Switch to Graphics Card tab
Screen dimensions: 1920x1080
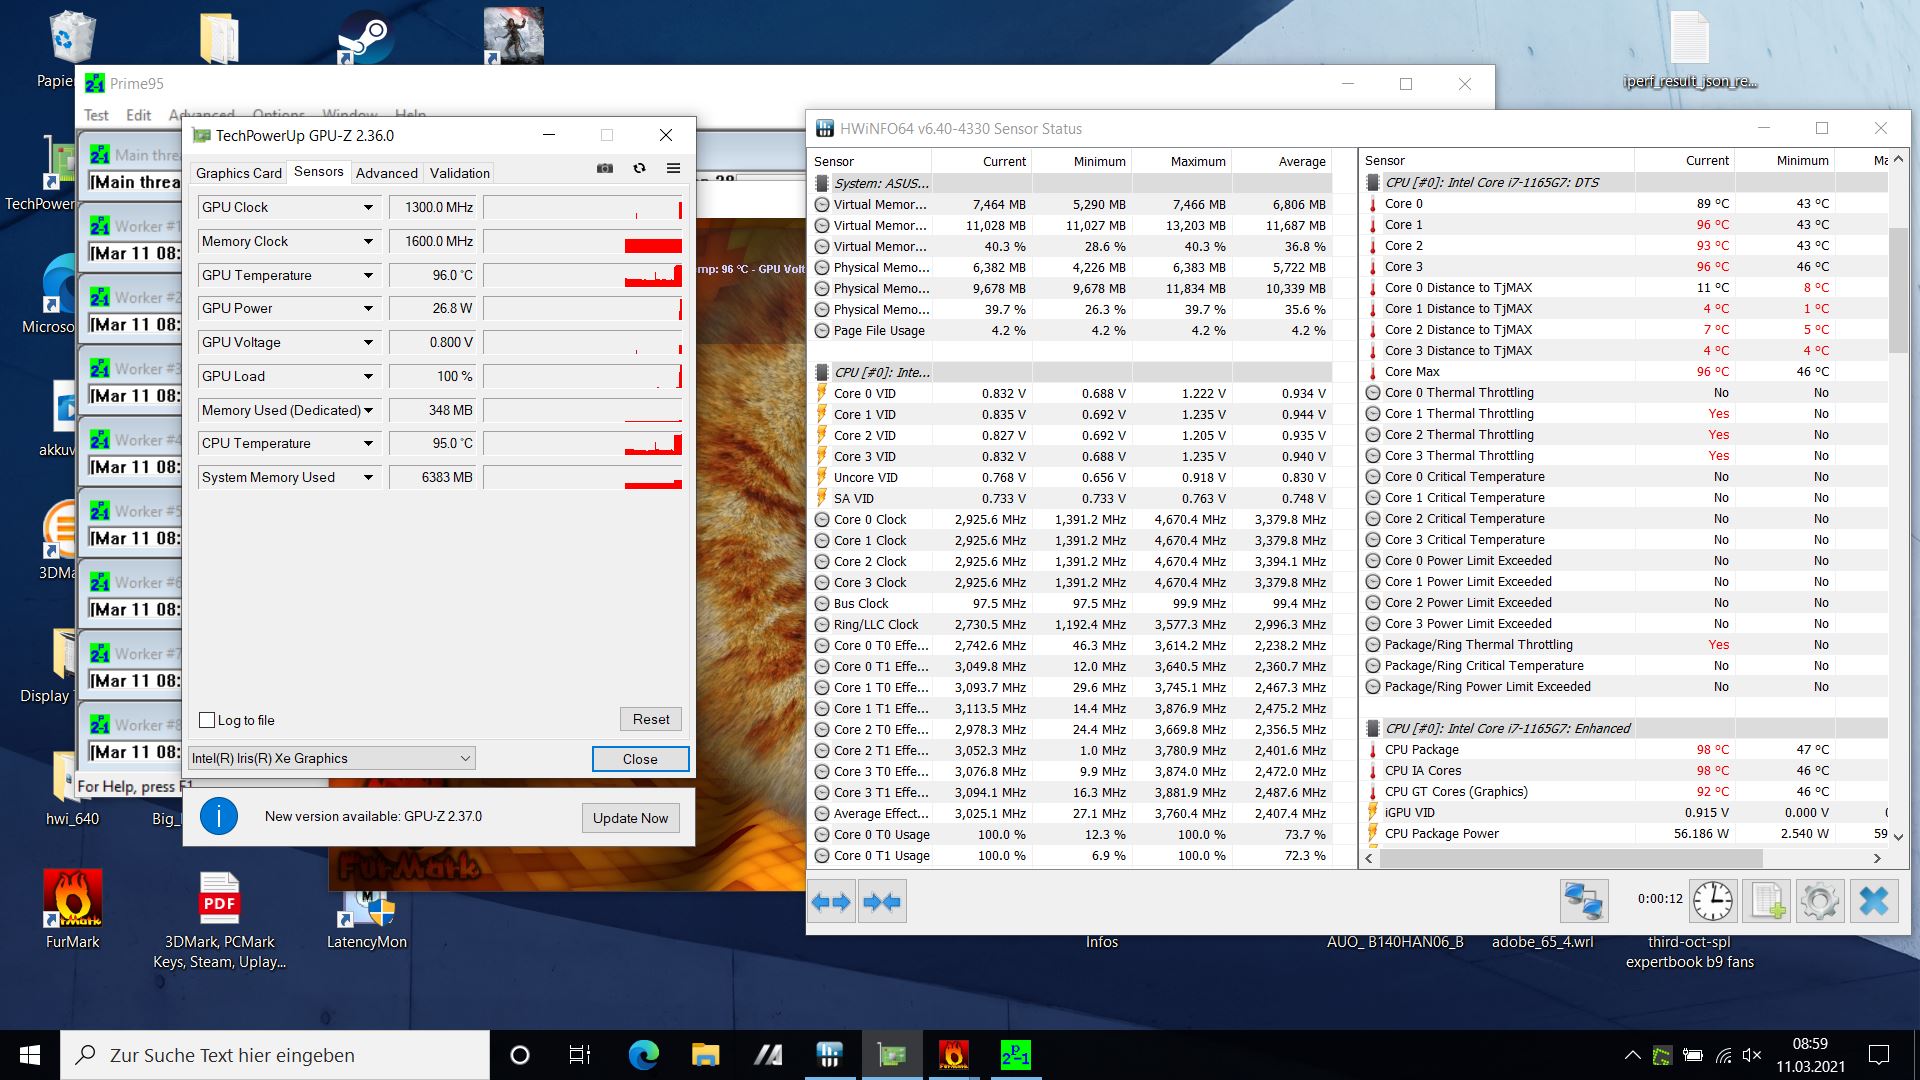[238, 173]
